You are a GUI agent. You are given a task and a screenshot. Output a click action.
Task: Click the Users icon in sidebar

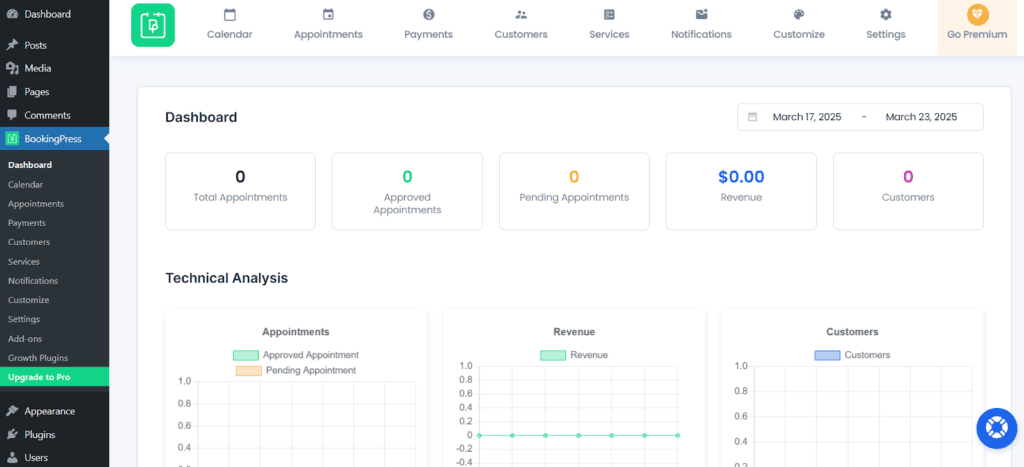pyautogui.click(x=12, y=458)
